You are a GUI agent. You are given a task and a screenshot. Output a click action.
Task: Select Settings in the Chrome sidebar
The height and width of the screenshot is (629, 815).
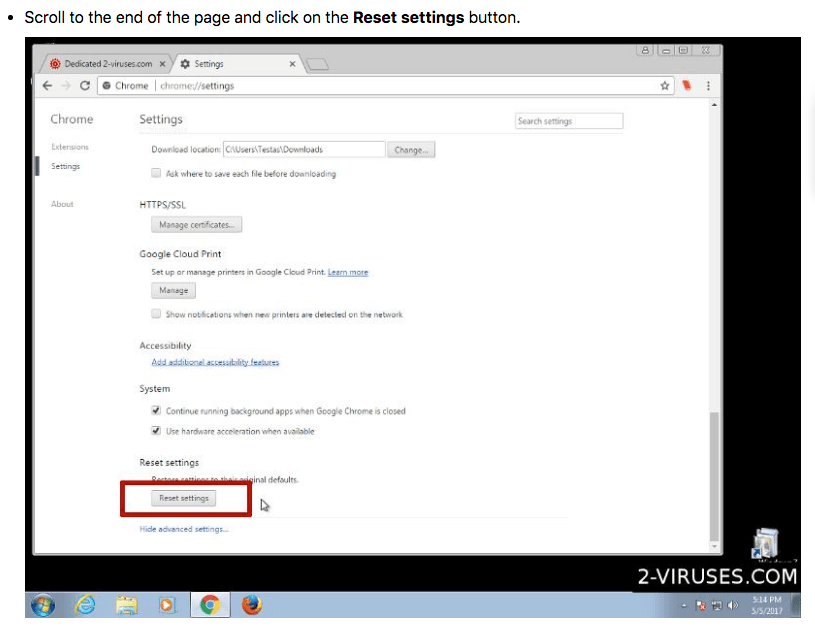pyautogui.click(x=65, y=166)
